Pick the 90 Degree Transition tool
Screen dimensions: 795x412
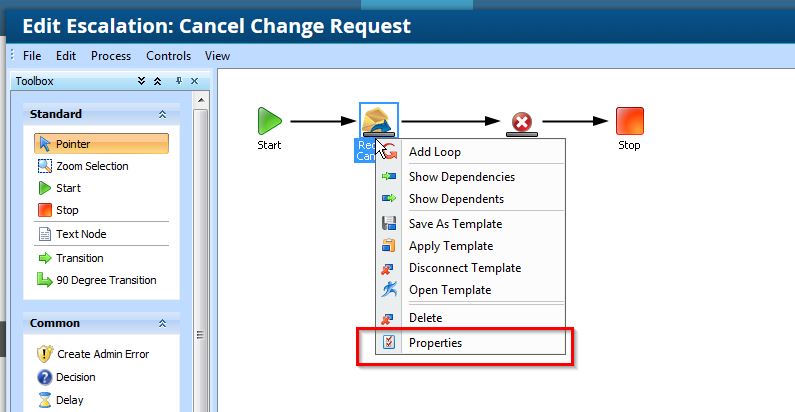coord(106,280)
